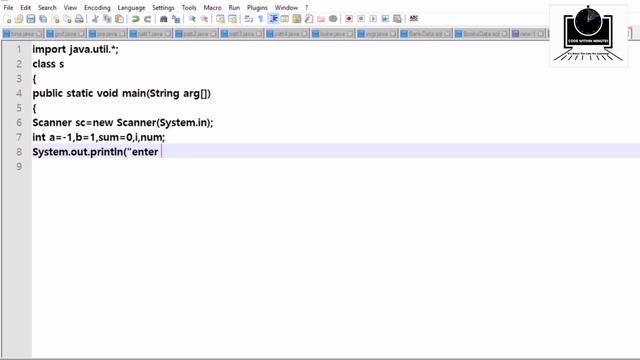Click the "int a=-1,b=1,sum=0,i,num;" line

tap(99, 137)
